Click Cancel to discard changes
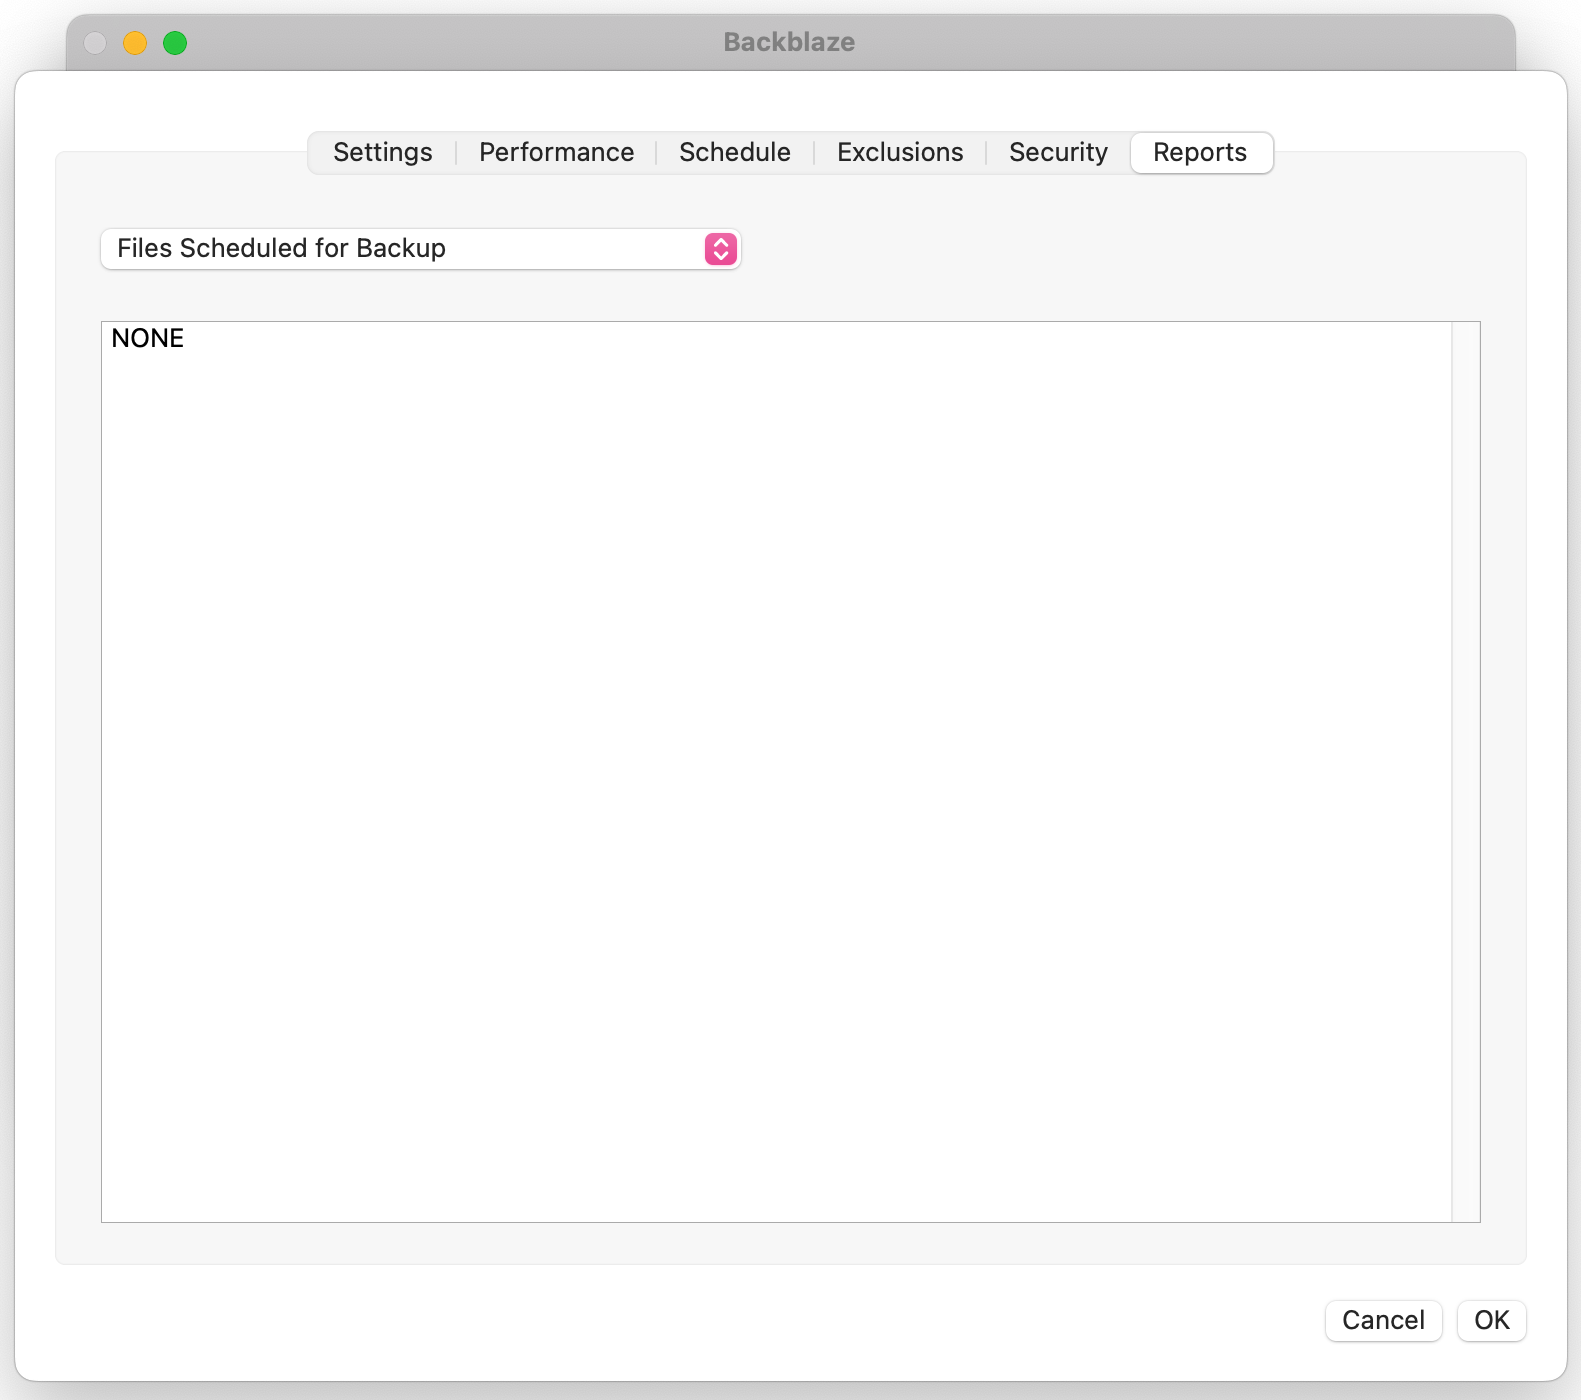This screenshot has width=1581, height=1400. click(x=1383, y=1320)
